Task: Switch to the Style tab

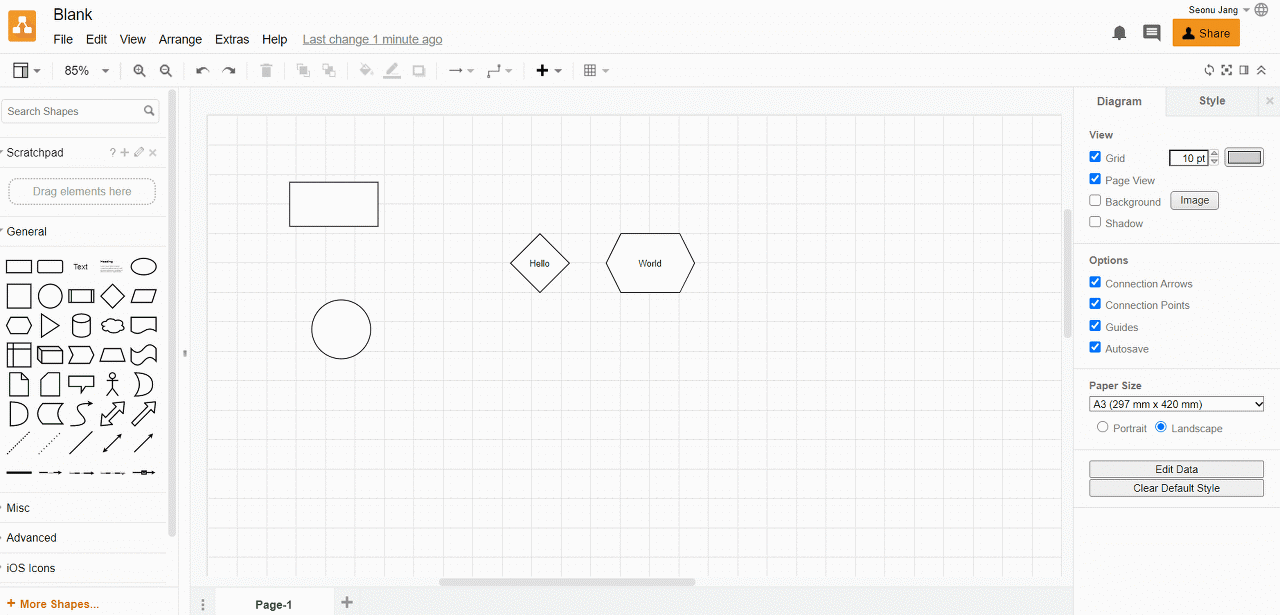Action: (1212, 101)
